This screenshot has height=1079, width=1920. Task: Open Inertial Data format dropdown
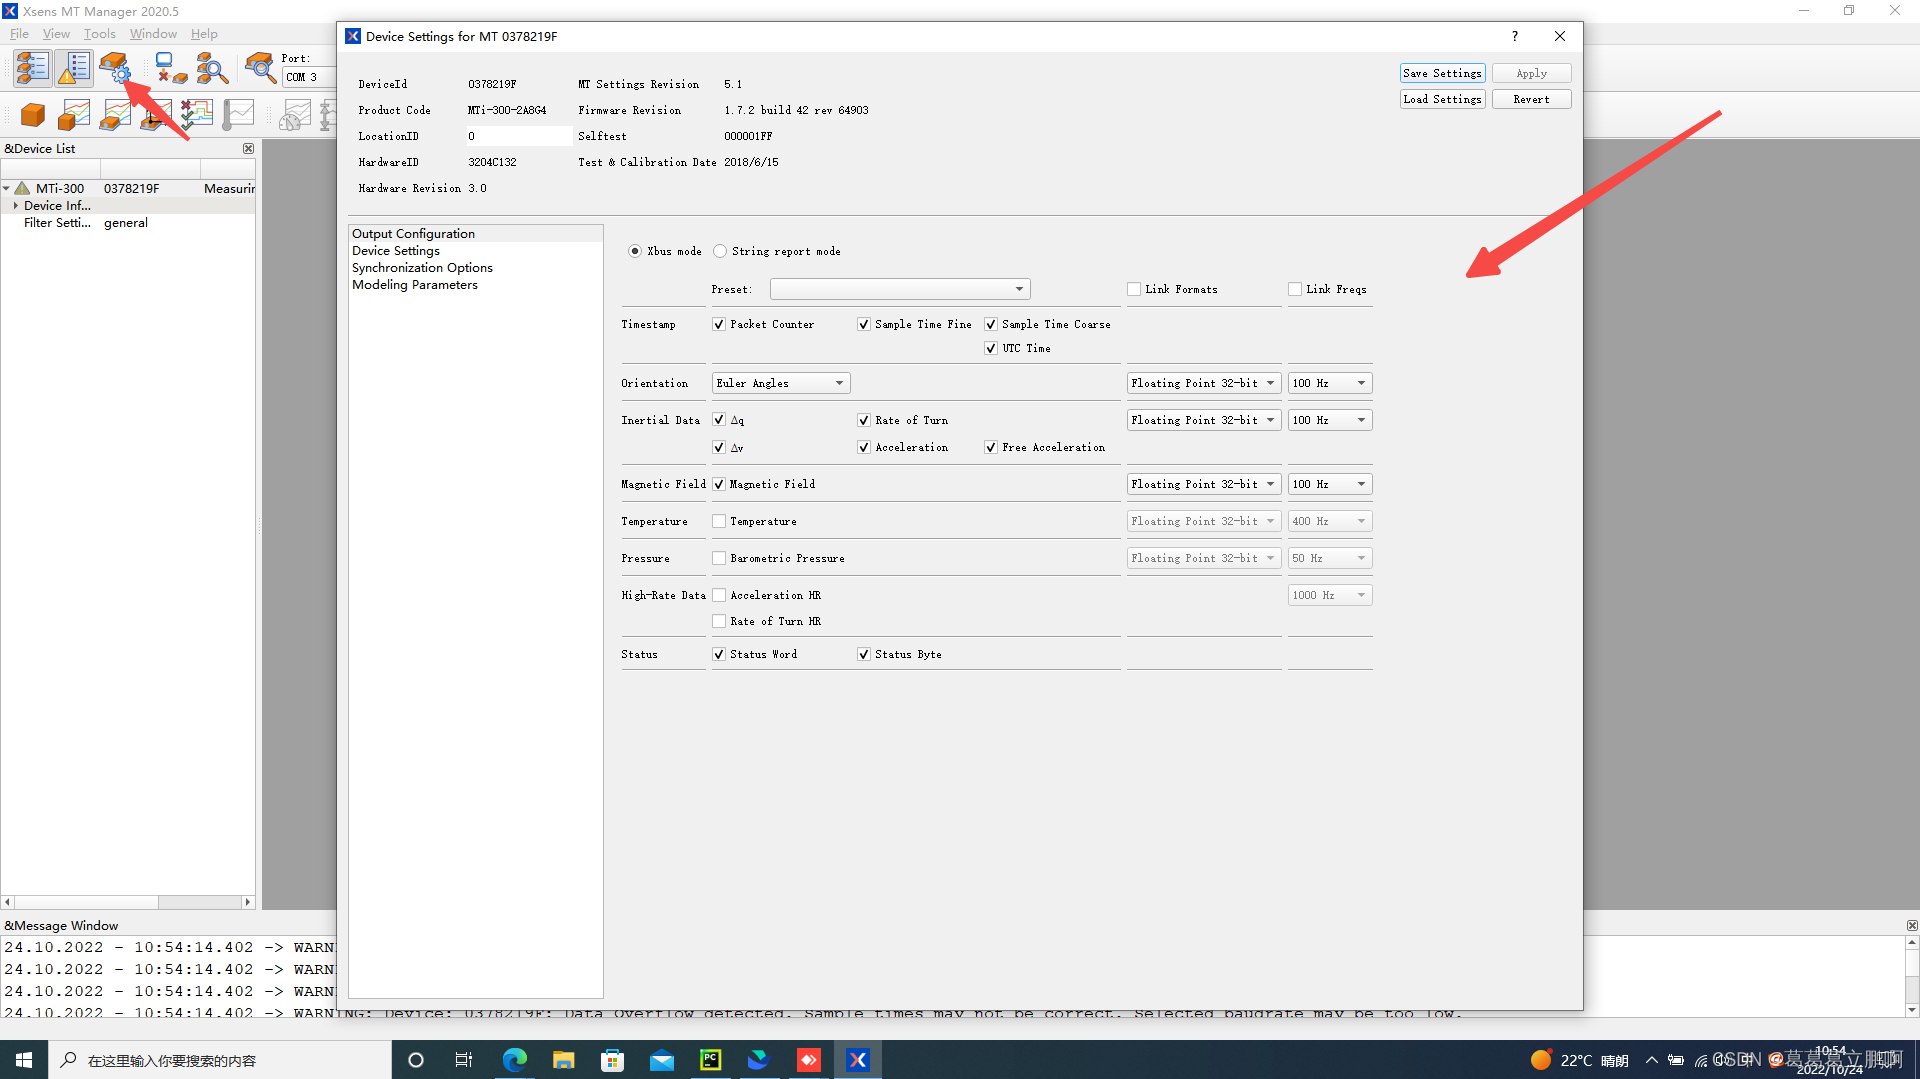pyautogui.click(x=1204, y=420)
